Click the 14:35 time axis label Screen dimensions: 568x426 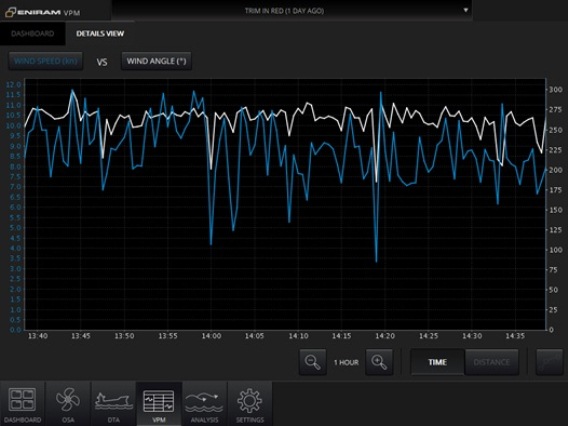[x=515, y=336]
